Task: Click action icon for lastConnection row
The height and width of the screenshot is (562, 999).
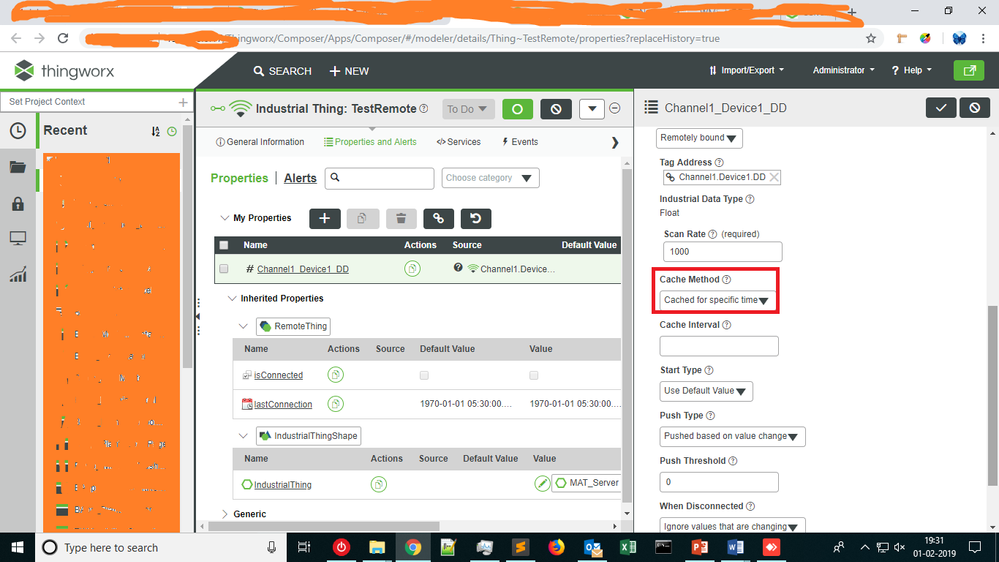Action: 336,403
